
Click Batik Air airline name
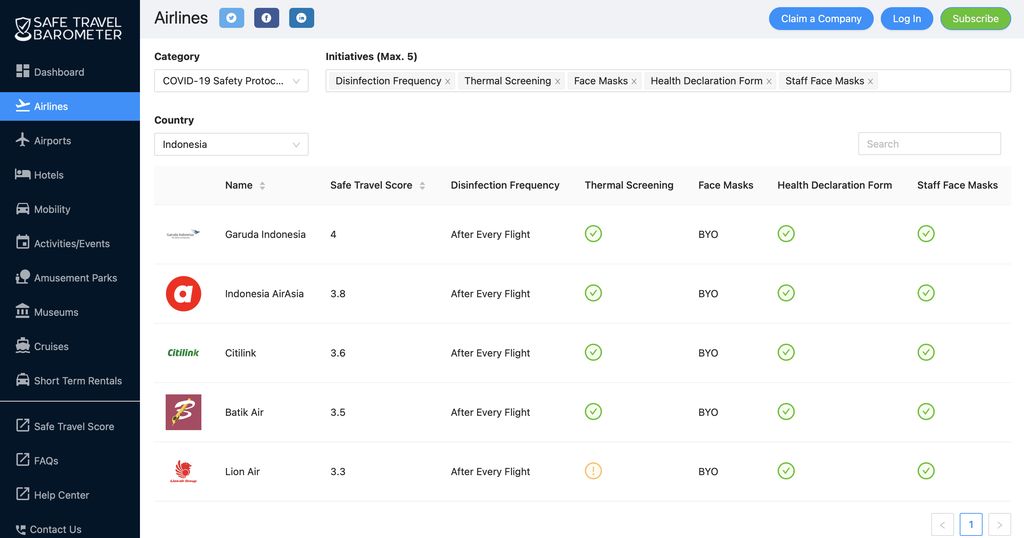point(244,413)
